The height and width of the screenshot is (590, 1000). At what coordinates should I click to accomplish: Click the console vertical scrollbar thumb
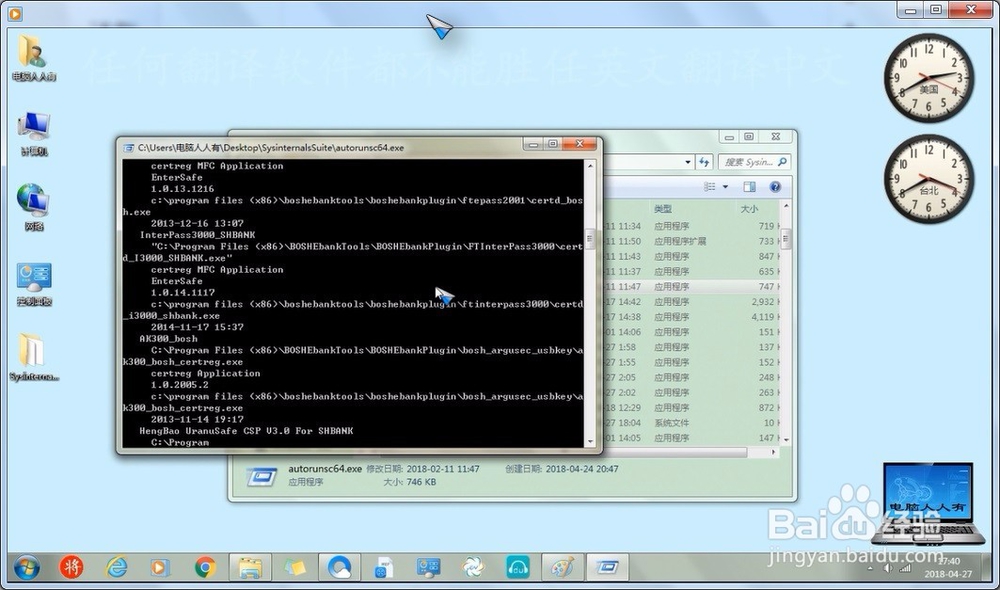590,239
